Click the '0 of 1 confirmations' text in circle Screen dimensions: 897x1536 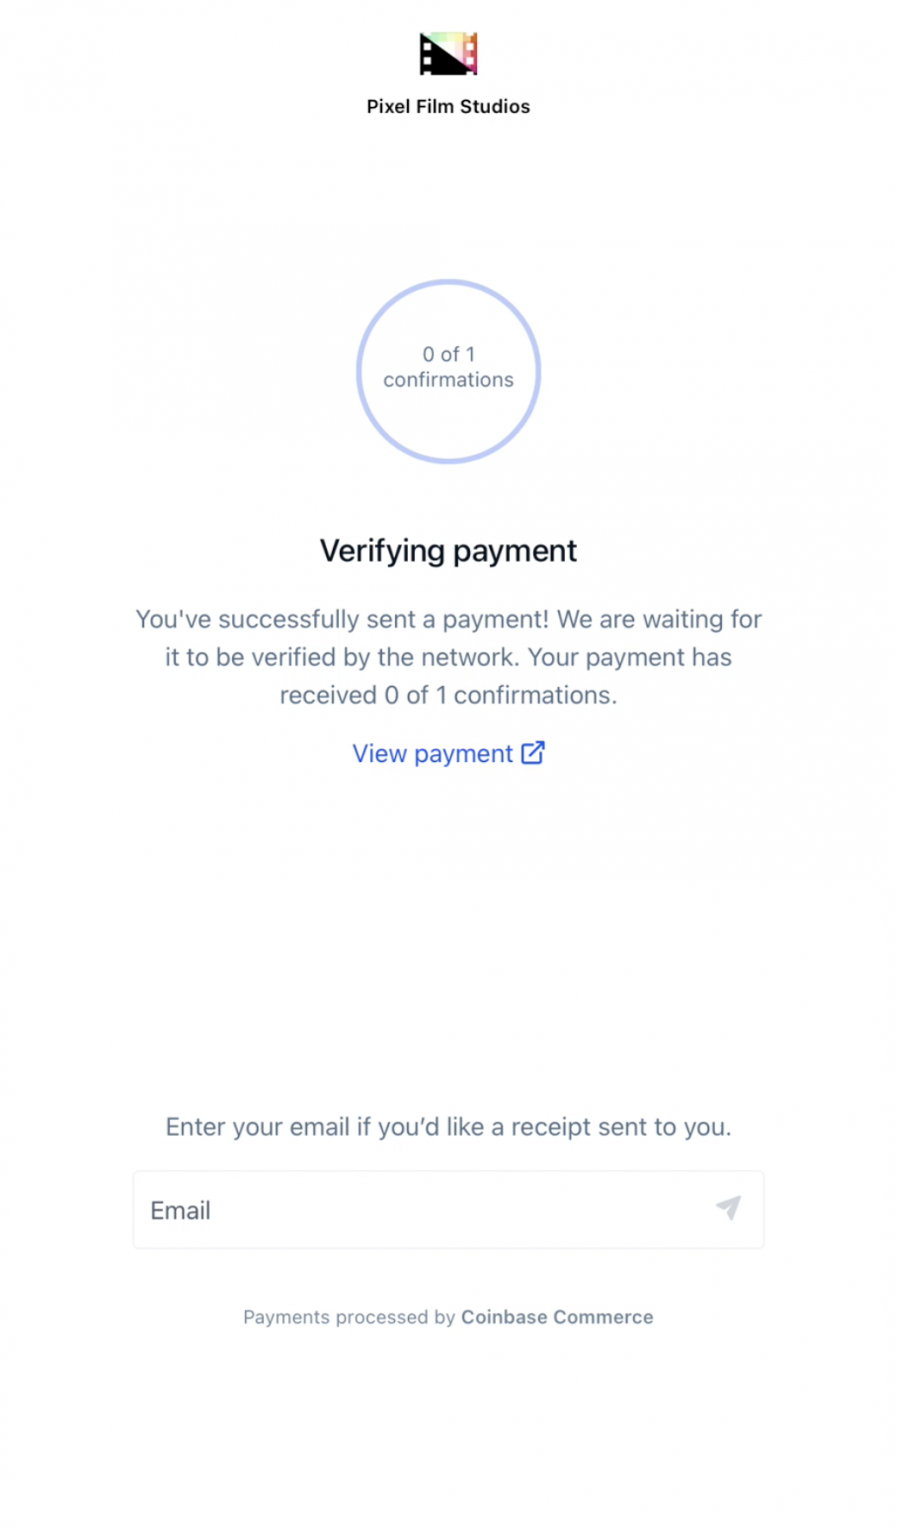[x=448, y=367]
